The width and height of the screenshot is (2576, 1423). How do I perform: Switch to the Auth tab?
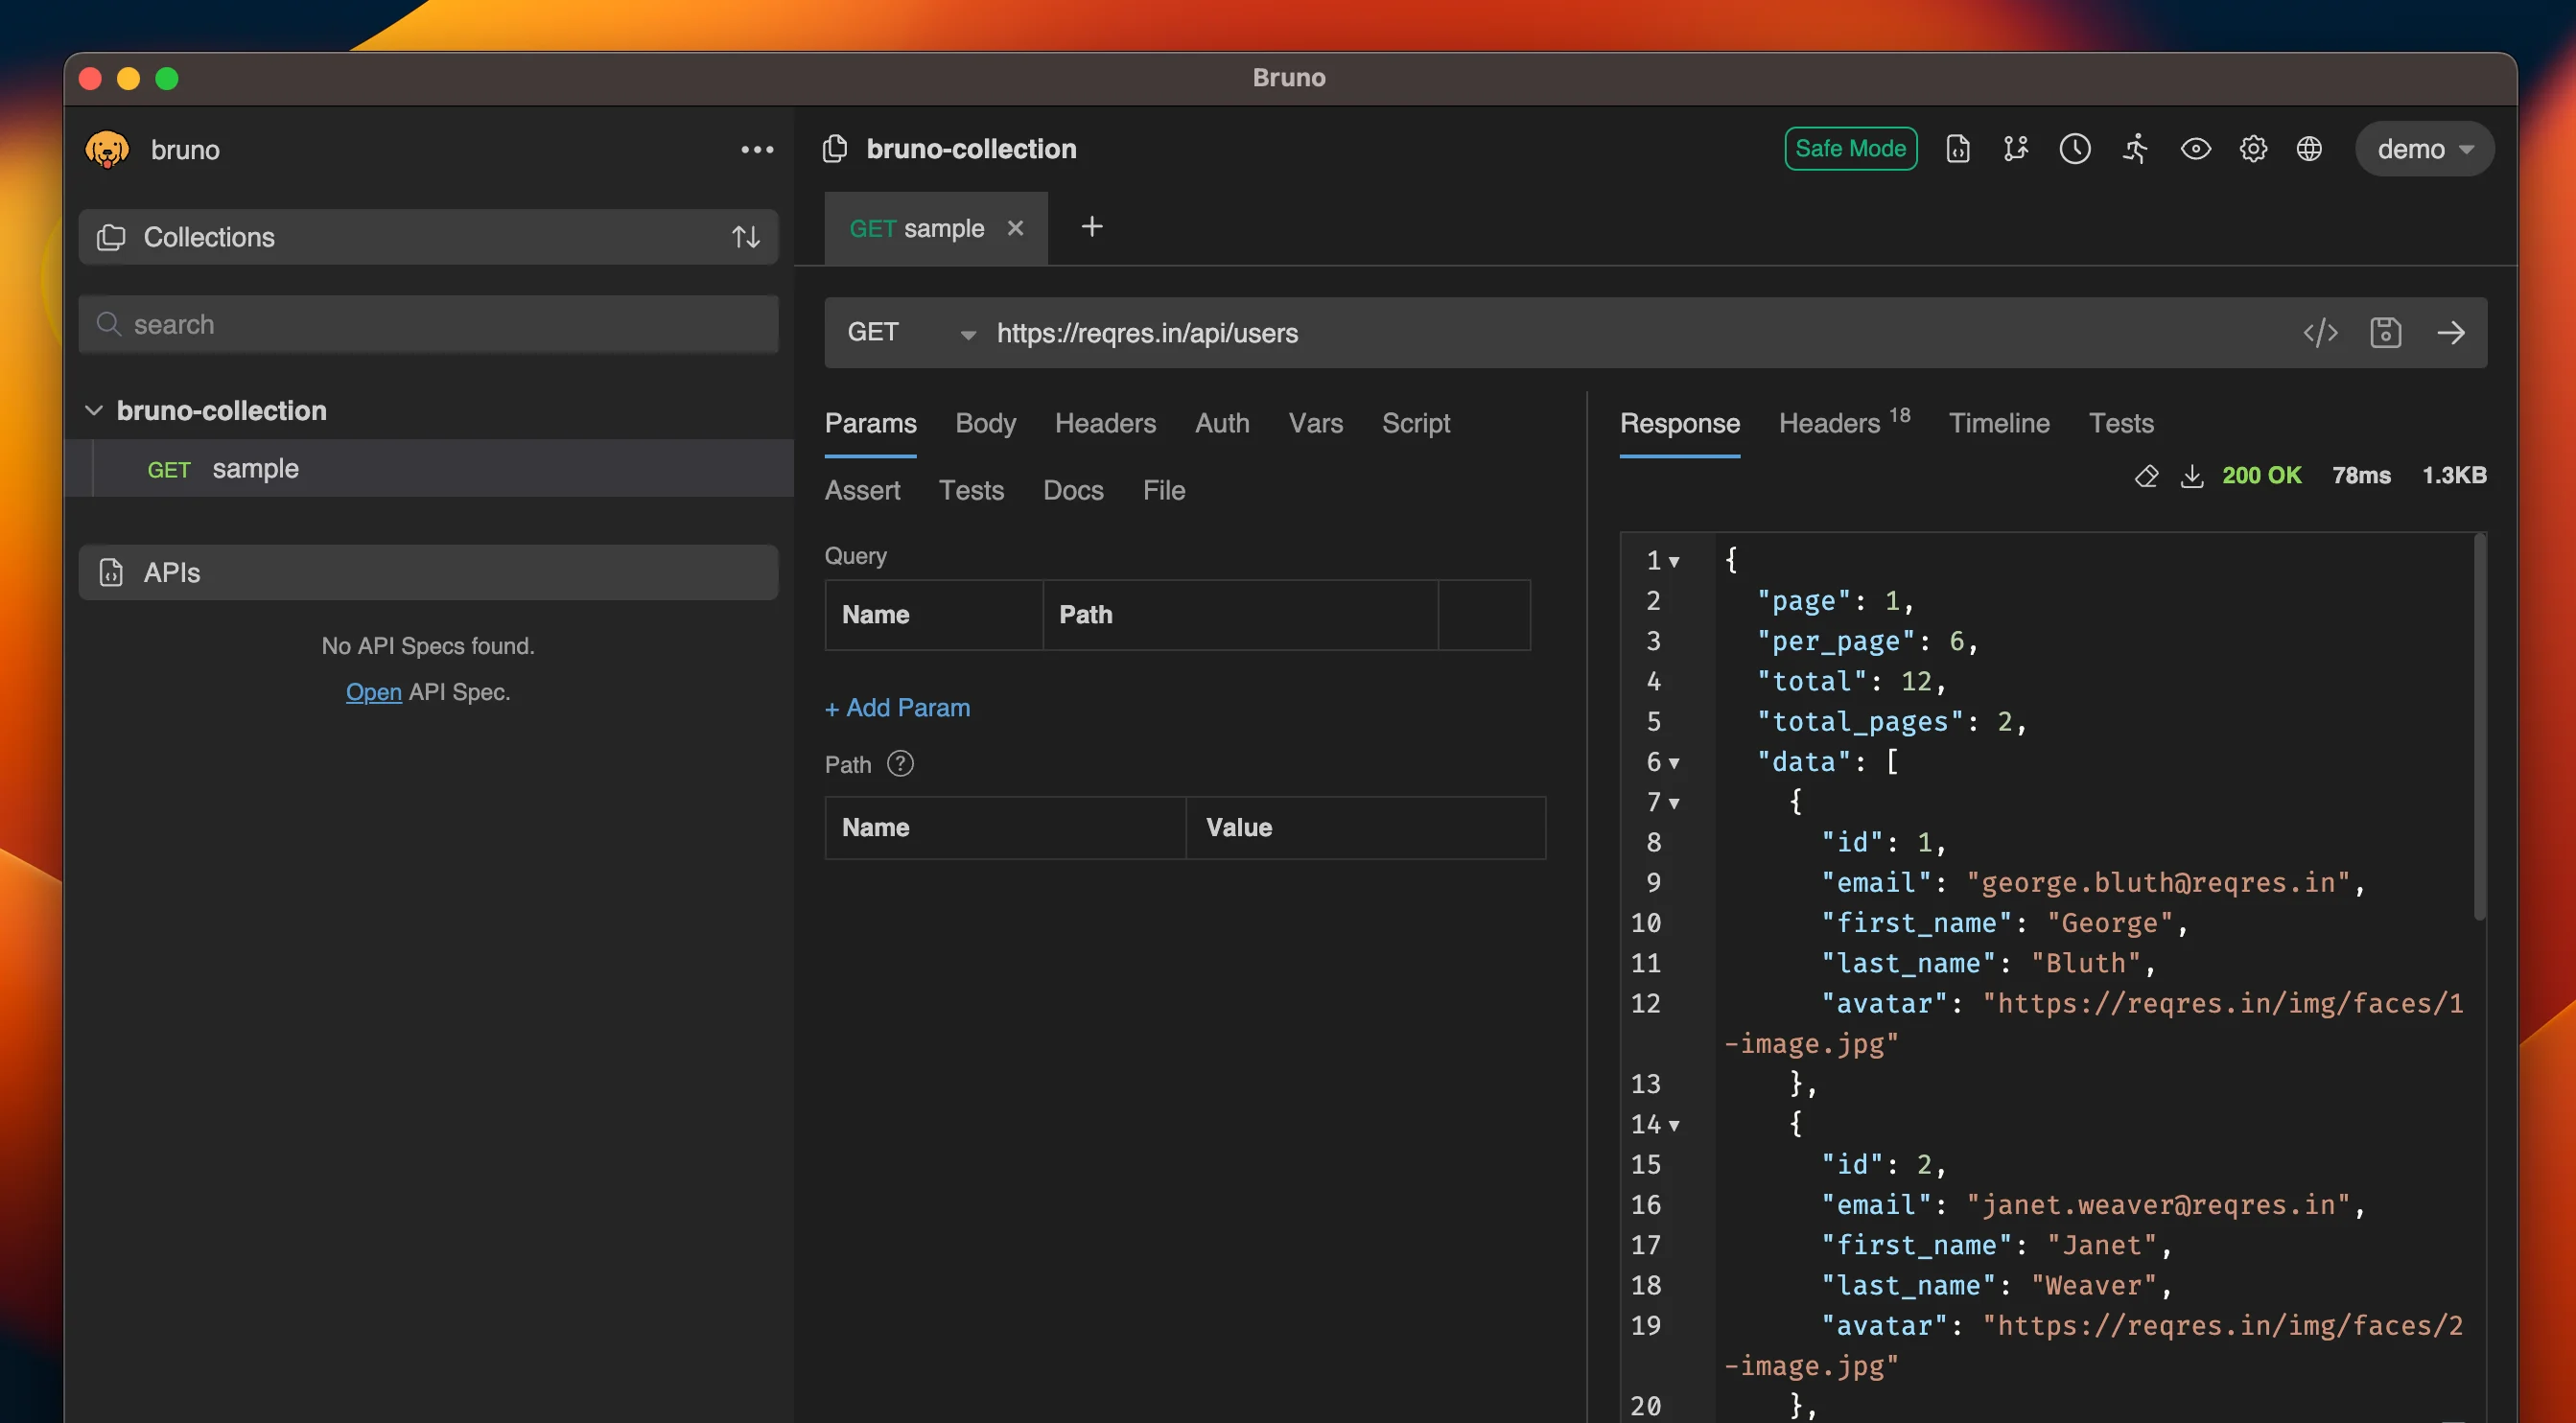click(x=1222, y=423)
